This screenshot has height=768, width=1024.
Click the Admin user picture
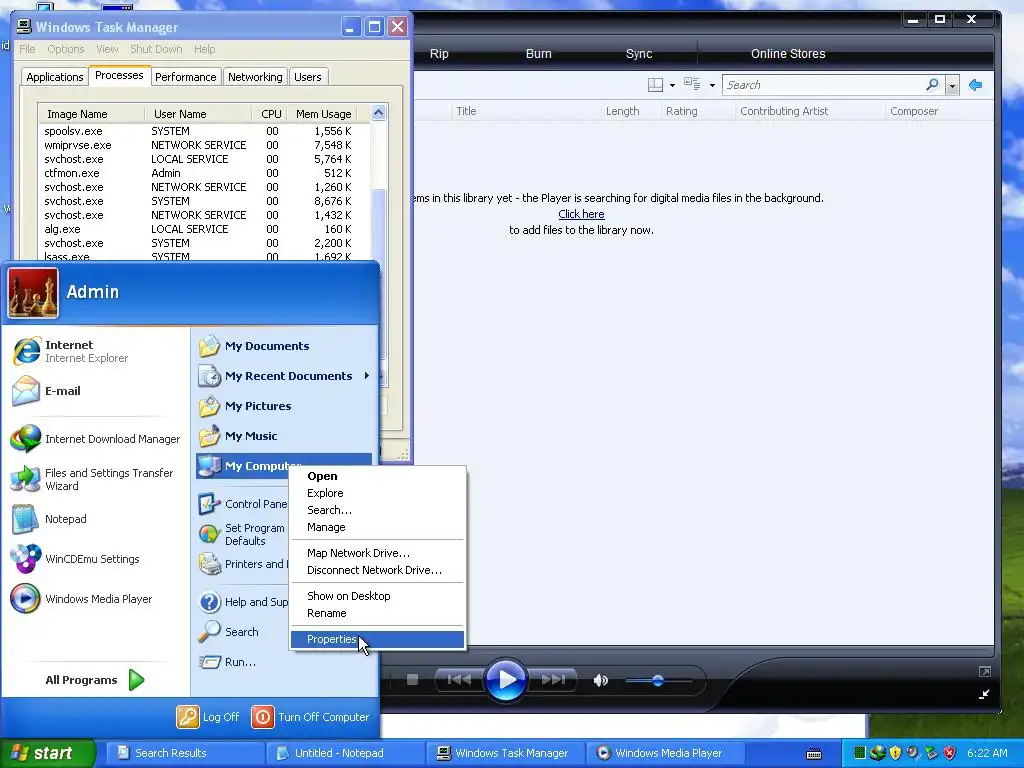33,293
